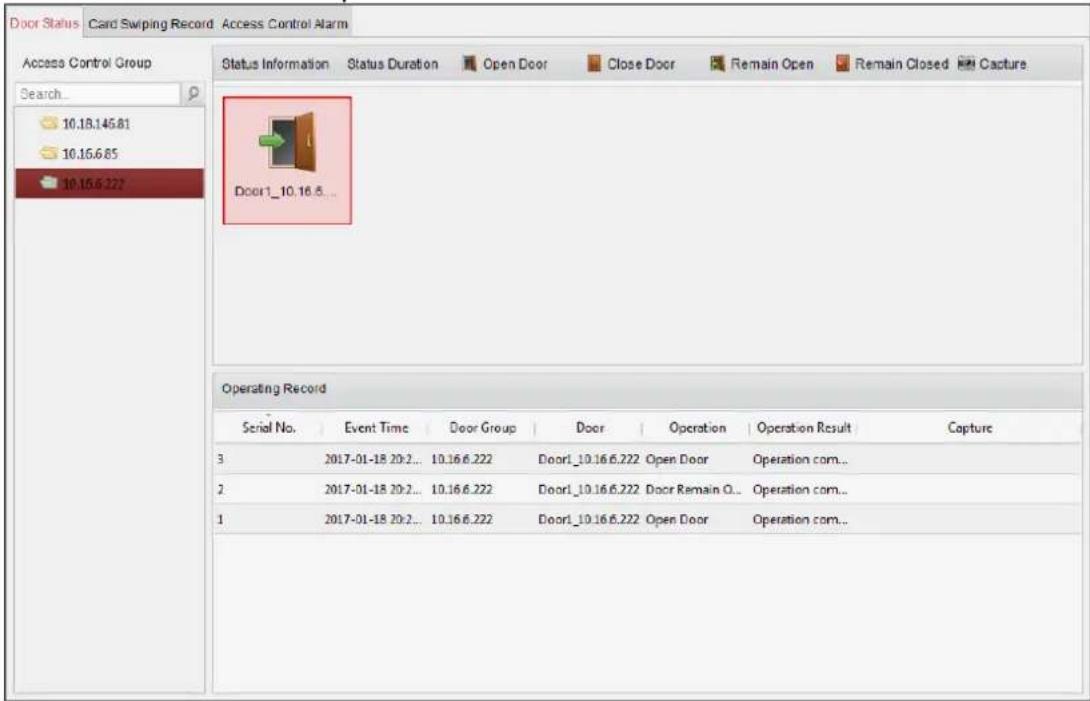Viewport: 1090px width, 701px height.
Task: Select the 10.18.146.81 group
Action: [96, 124]
